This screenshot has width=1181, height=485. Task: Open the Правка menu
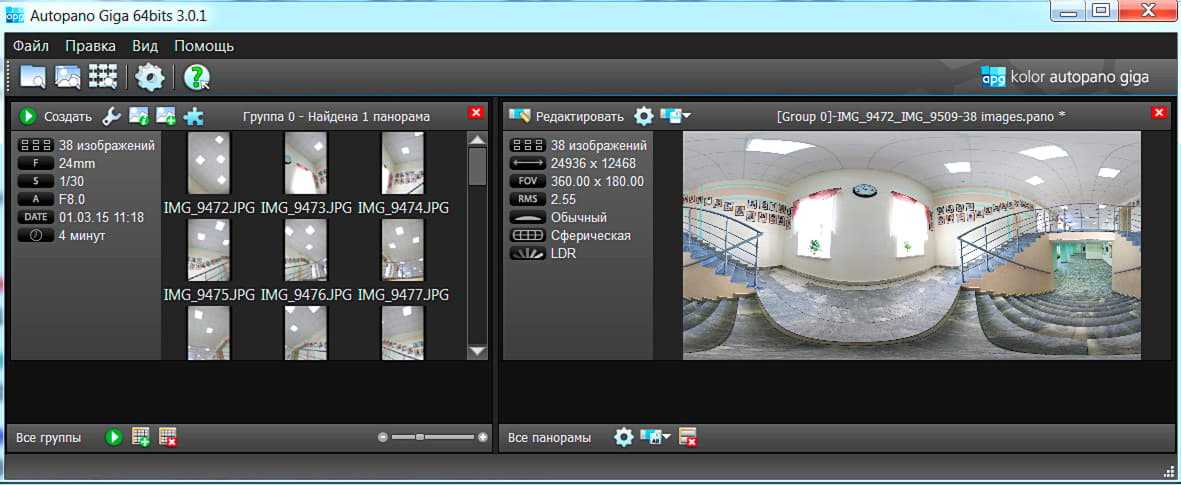90,46
